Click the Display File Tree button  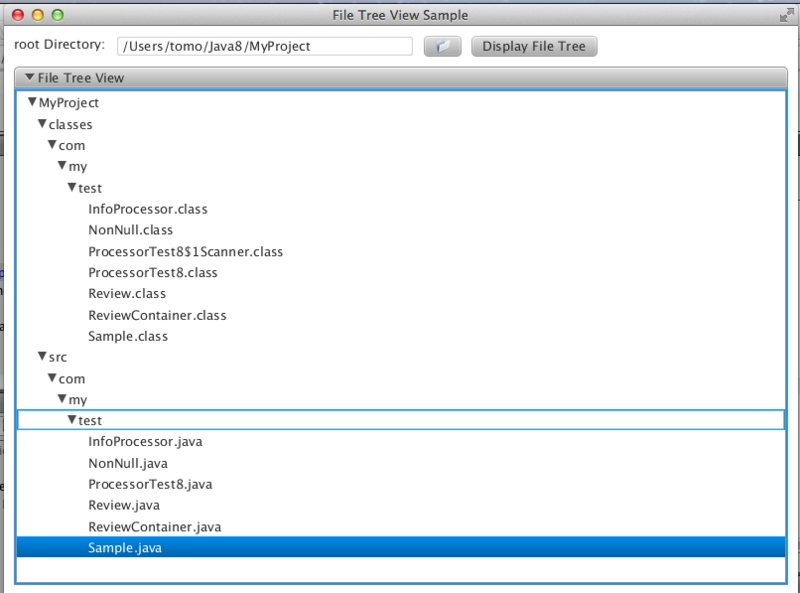coord(534,46)
